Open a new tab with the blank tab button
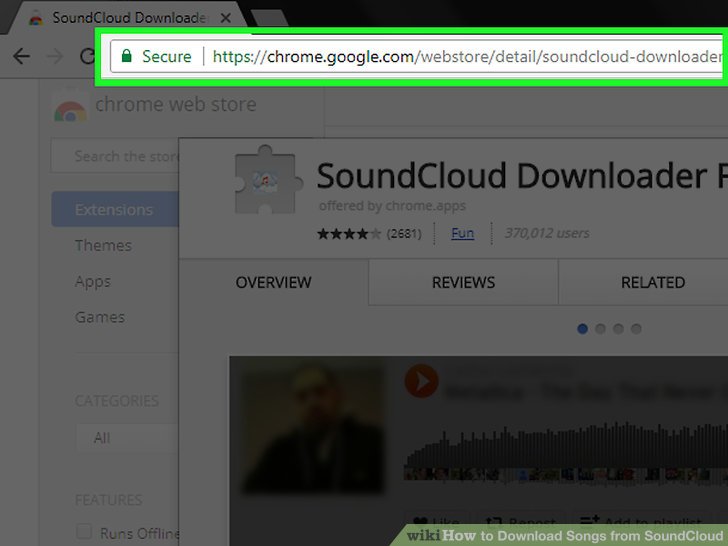 [269, 19]
